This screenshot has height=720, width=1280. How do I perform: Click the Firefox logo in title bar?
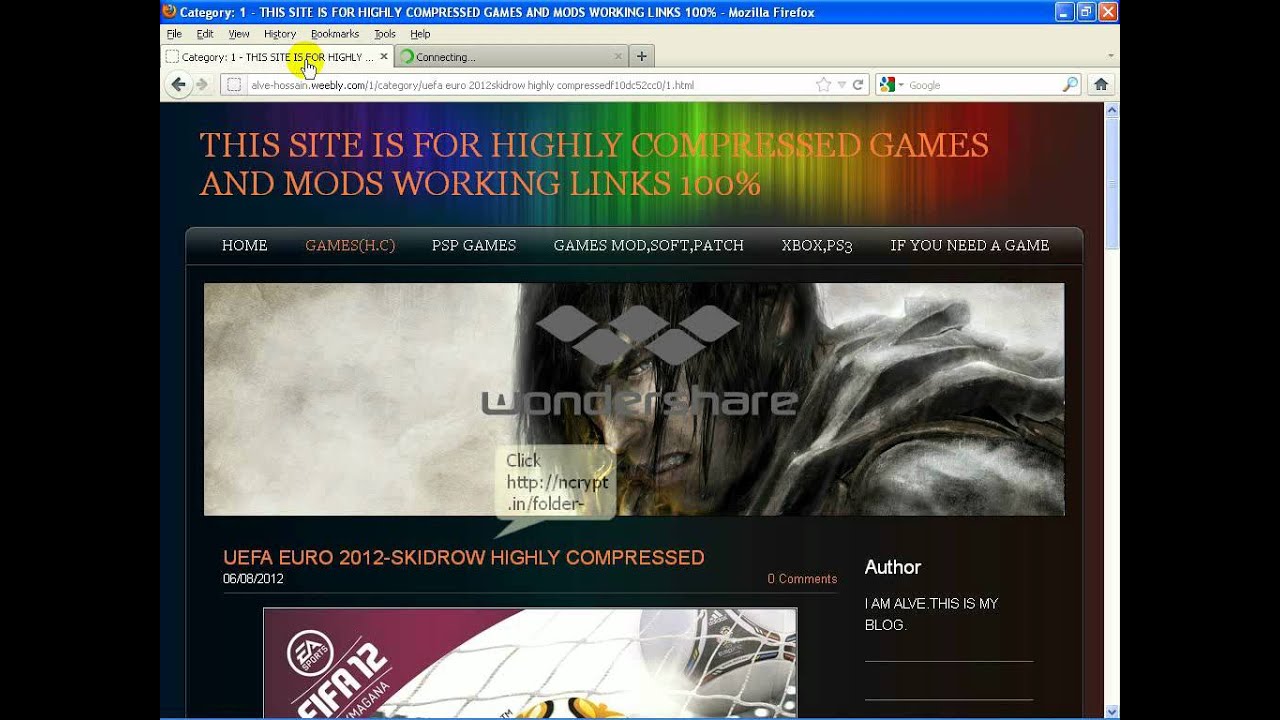click(169, 12)
